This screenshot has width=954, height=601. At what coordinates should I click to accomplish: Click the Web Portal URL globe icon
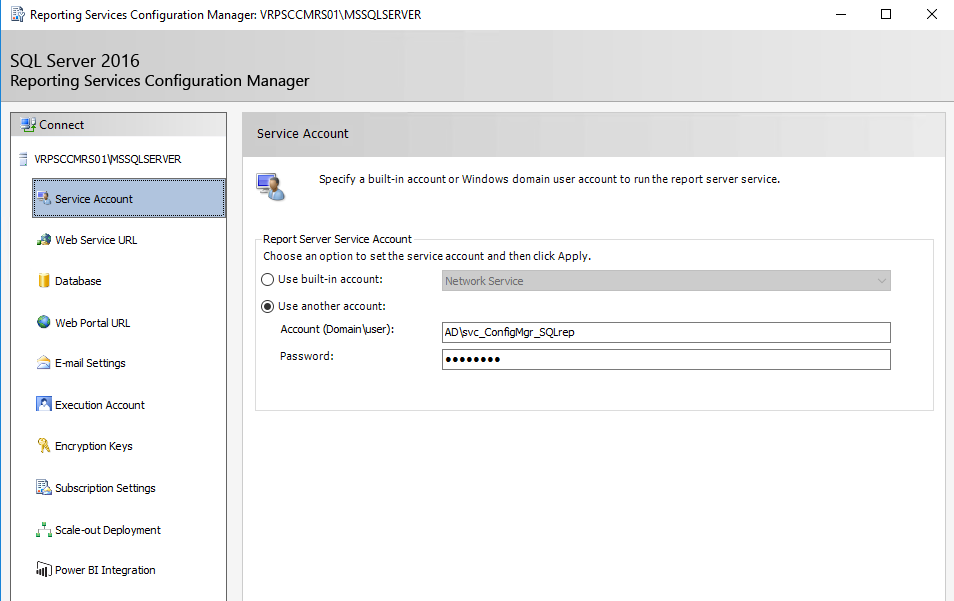tap(44, 322)
